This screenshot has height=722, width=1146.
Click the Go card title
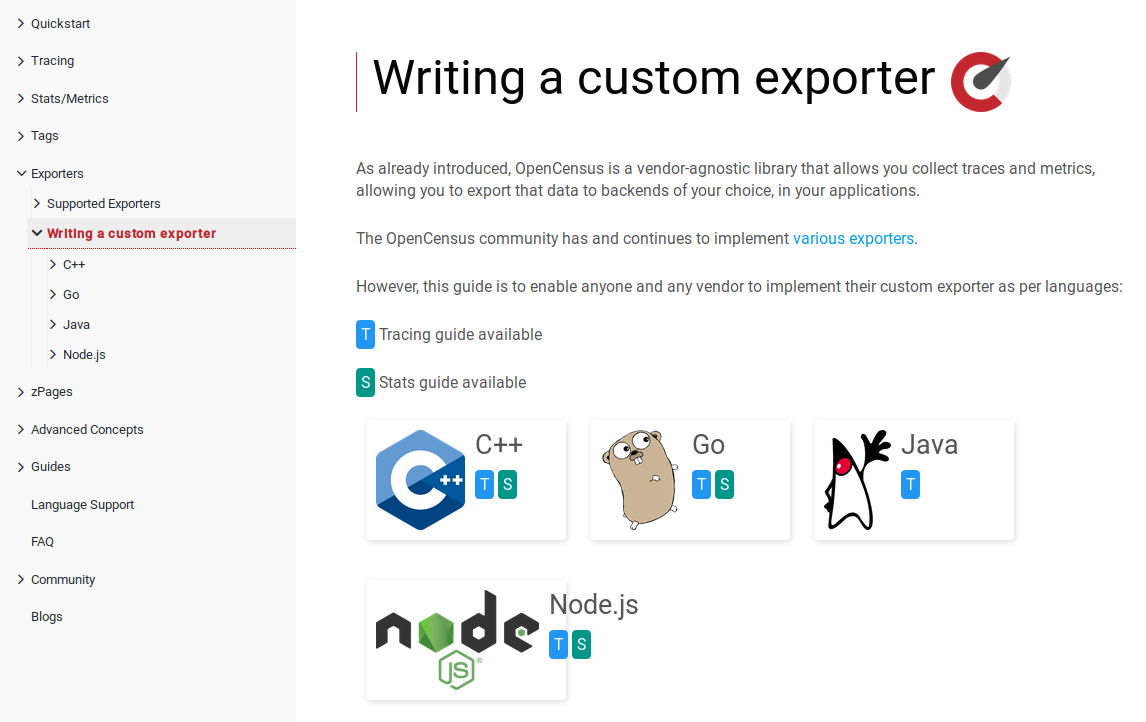pos(708,444)
